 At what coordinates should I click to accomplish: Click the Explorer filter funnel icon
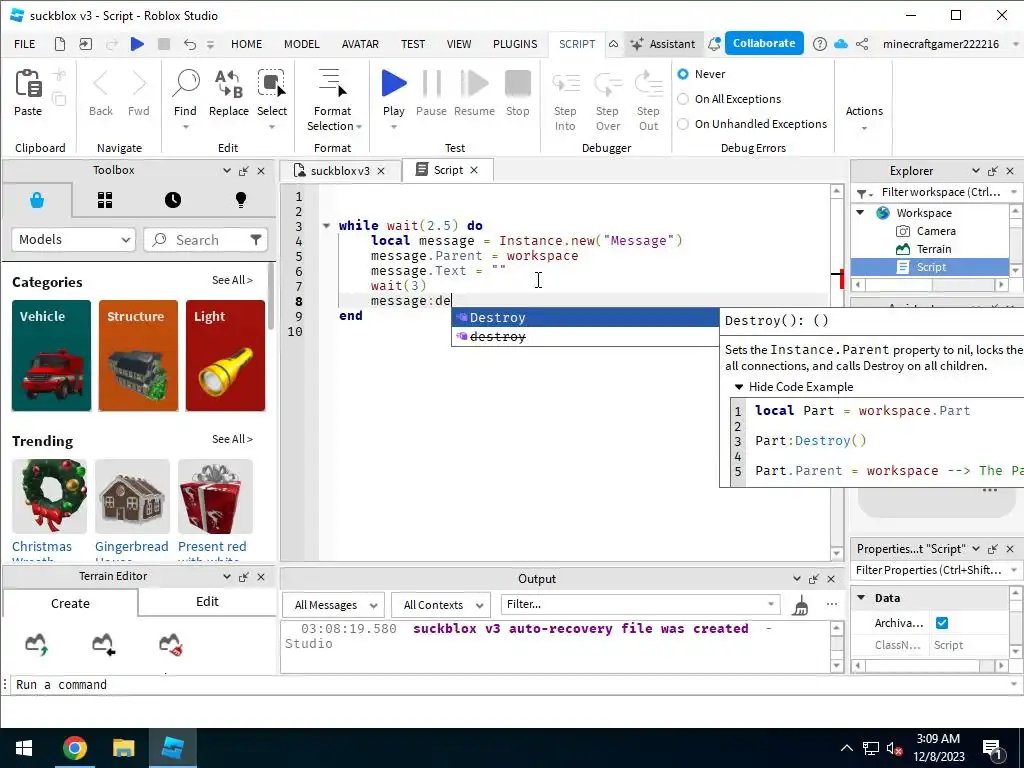click(x=861, y=193)
